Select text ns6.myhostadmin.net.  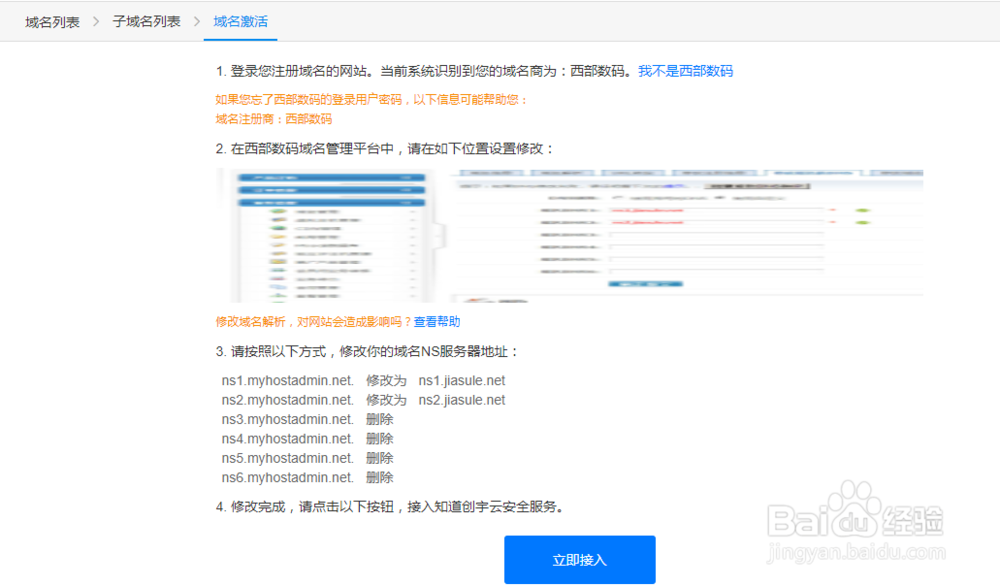[x=288, y=477]
